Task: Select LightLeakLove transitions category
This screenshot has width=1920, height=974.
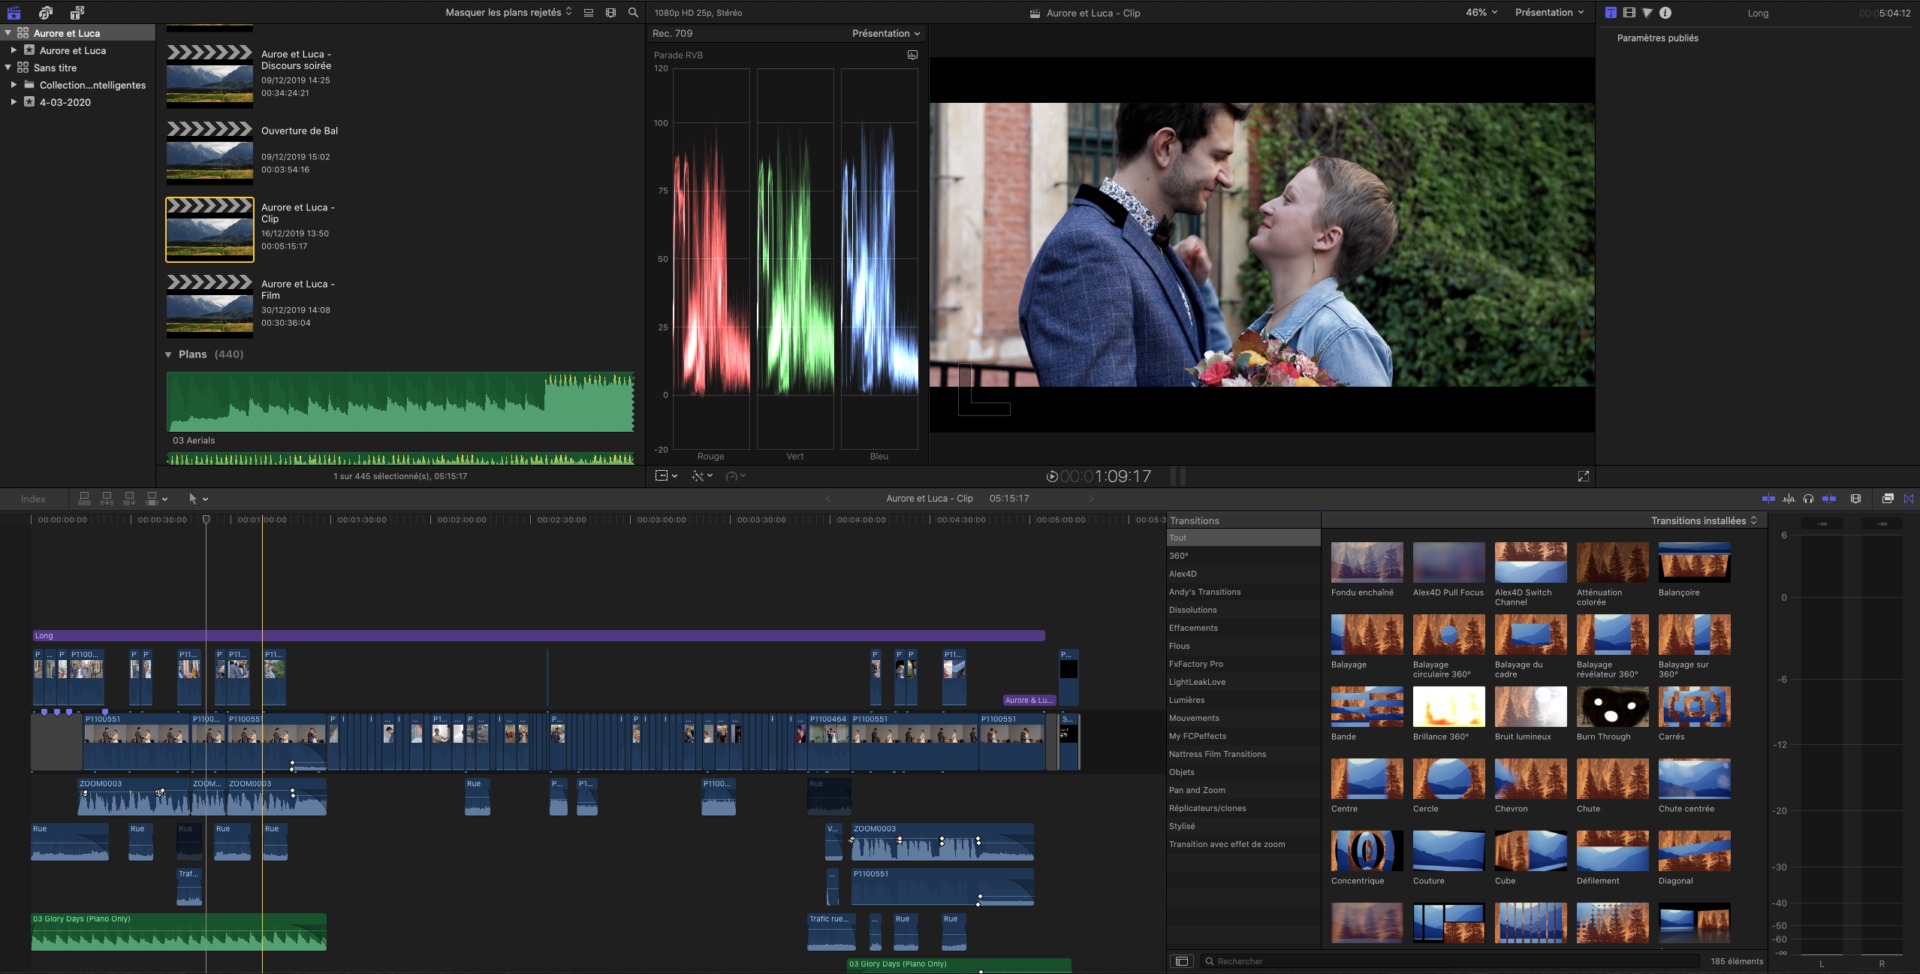Action: coord(1243,682)
